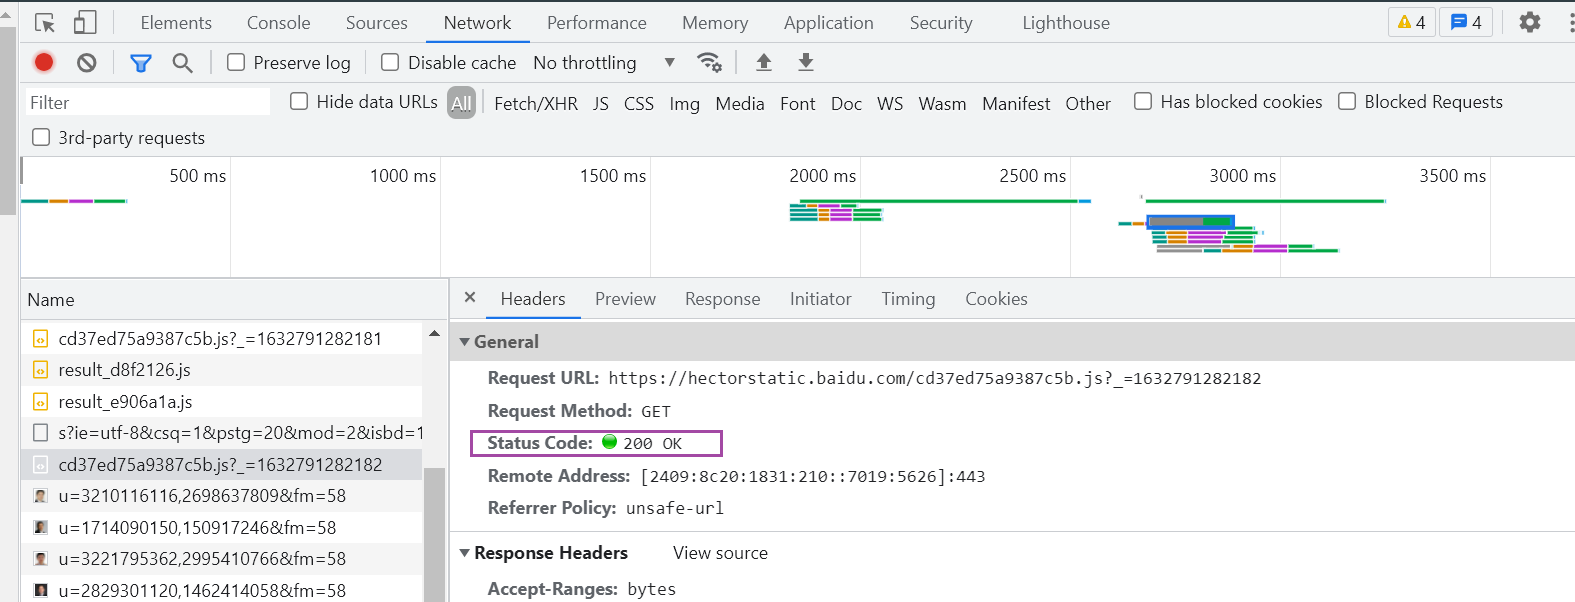
Task: Select image thumbnail for u=1714090150 request
Action: pyautogui.click(x=40, y=527)
